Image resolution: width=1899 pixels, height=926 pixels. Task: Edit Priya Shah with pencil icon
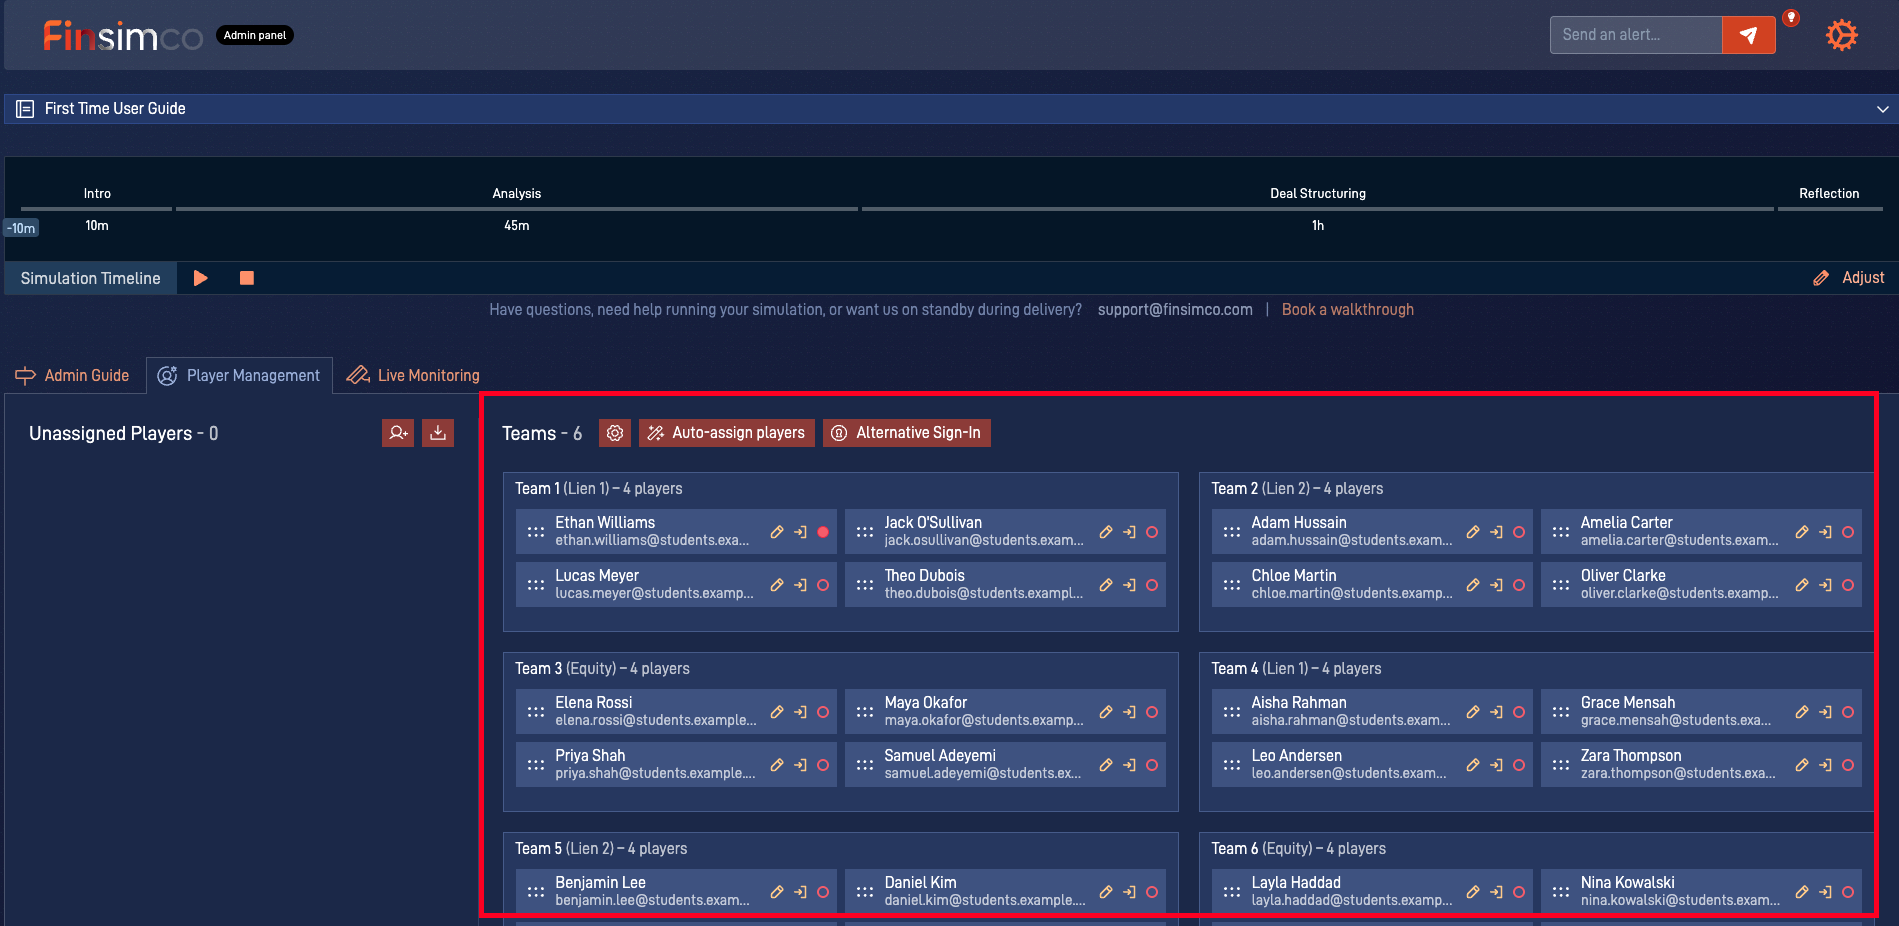point(777,765)
